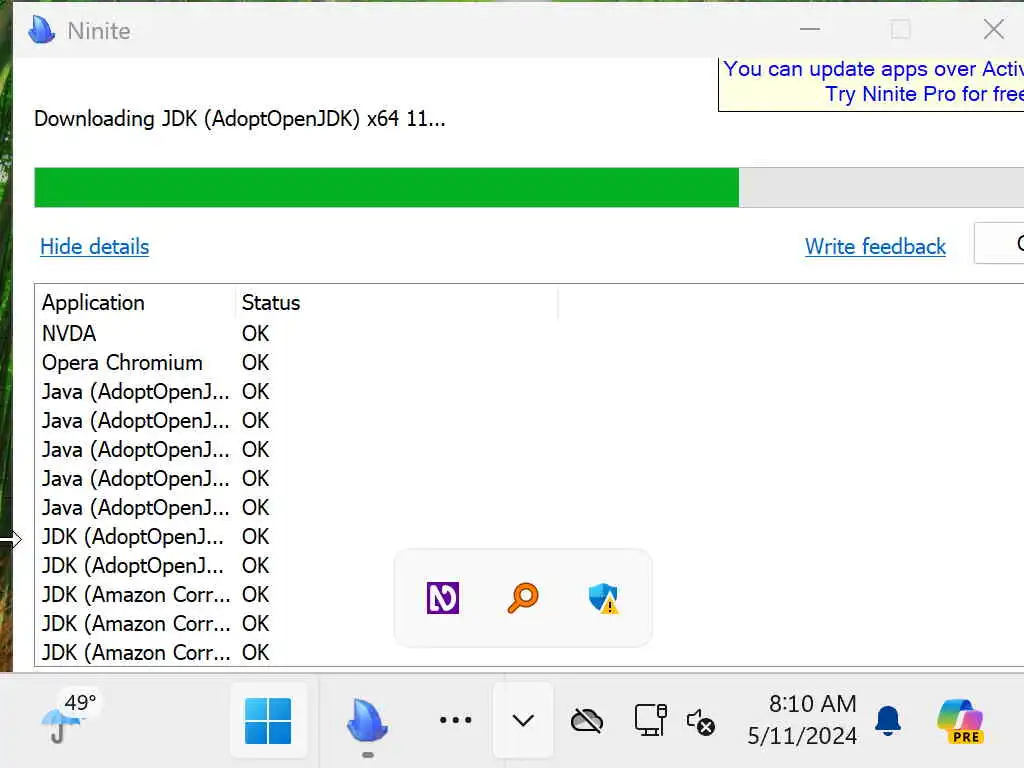Viewport: 1024px width, 768px height.
Task: Open OneDrive cloud status icon
Action: click(x=586, y=721)
